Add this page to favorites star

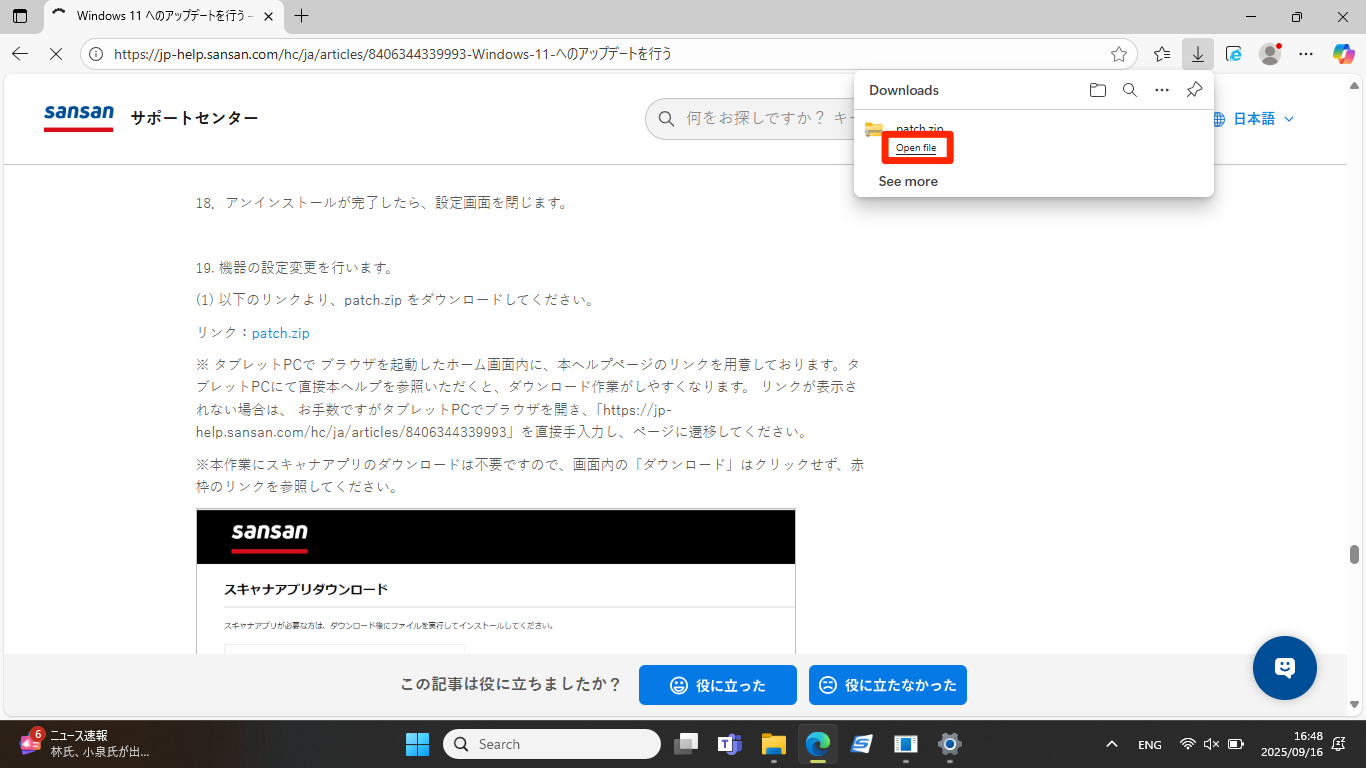[x=1119, y=54]
